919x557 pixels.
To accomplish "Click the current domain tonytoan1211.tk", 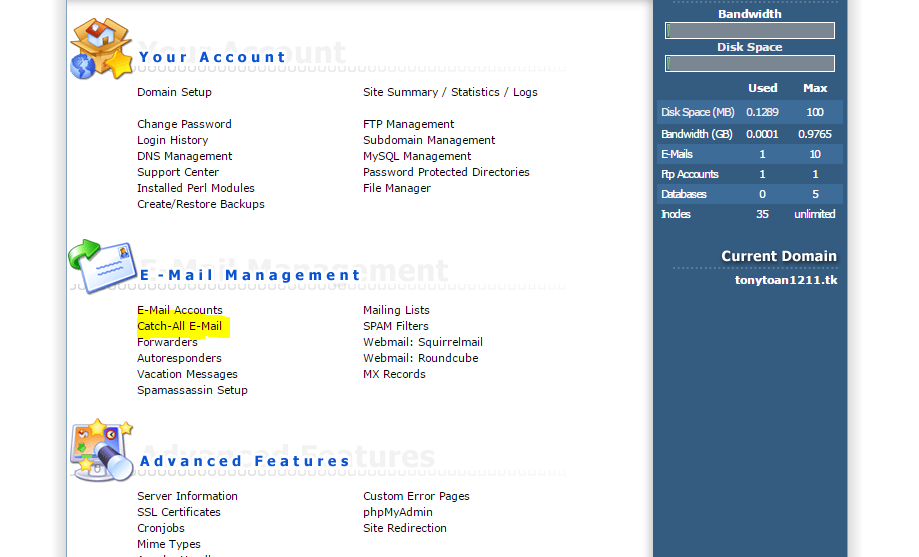I will click(x=786, y=280).
